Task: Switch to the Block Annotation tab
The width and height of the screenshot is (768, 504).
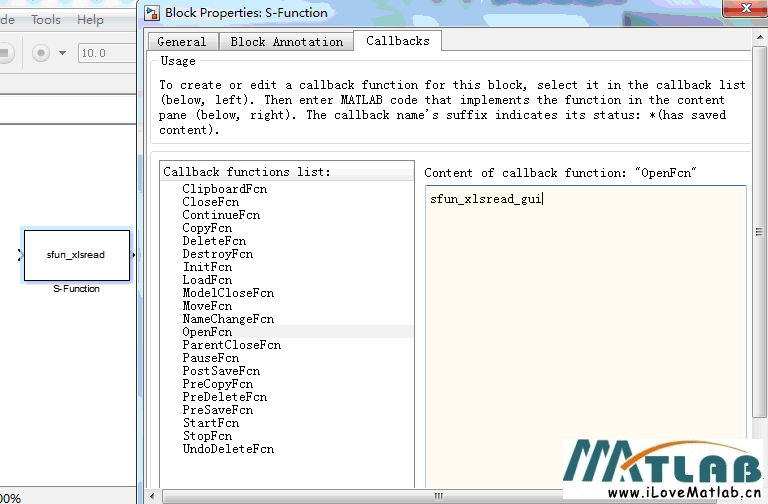Action: click(287, 42)
